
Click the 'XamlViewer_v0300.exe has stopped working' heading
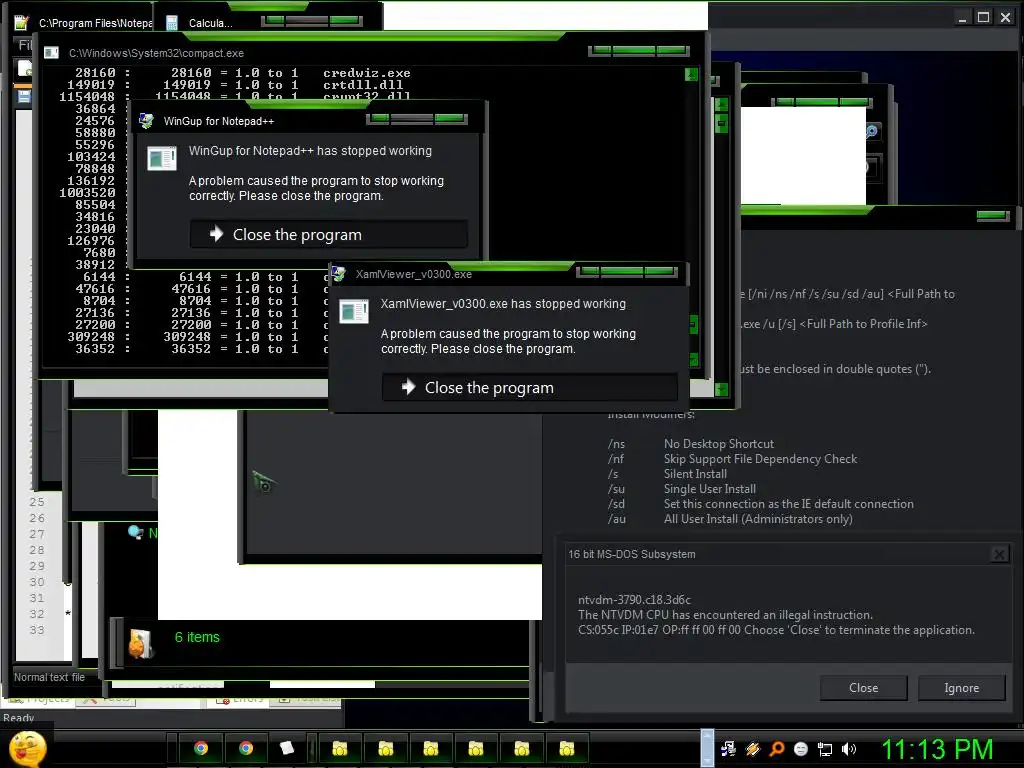[x=503, y=304]
